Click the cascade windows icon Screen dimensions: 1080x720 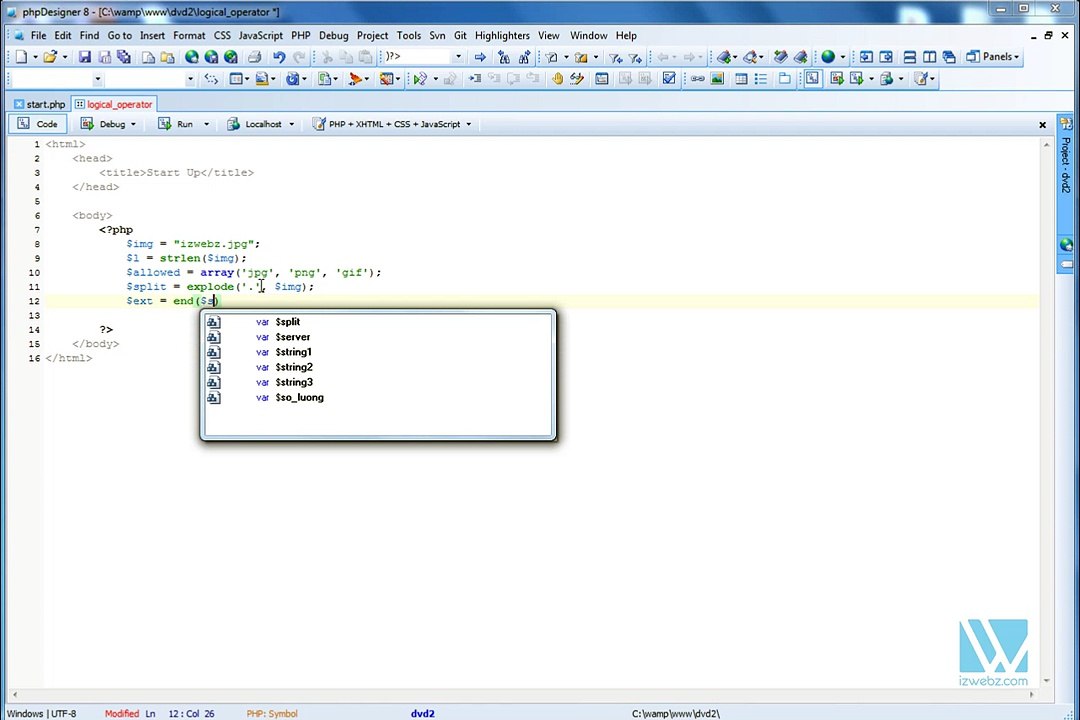949,57
